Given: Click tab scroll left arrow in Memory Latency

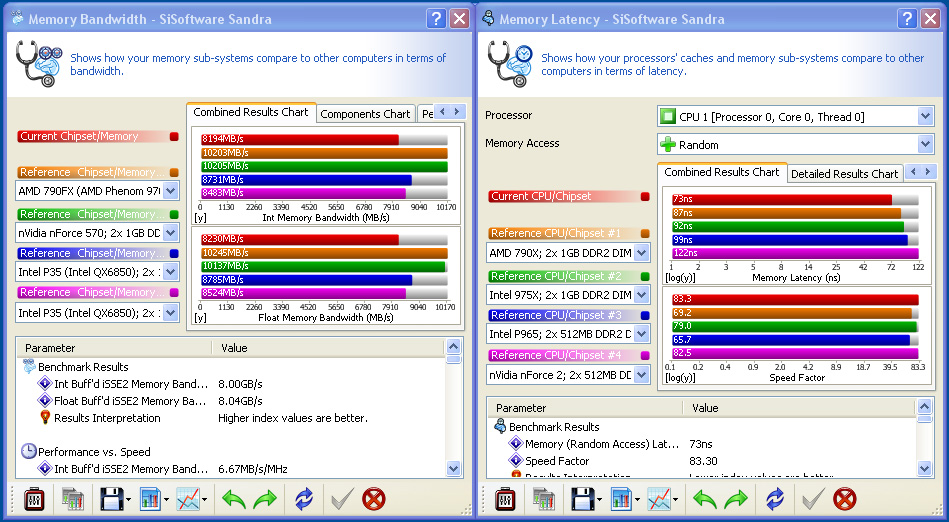Looking at the screenshot, I should pyautogui.click(x=913, y=172).
